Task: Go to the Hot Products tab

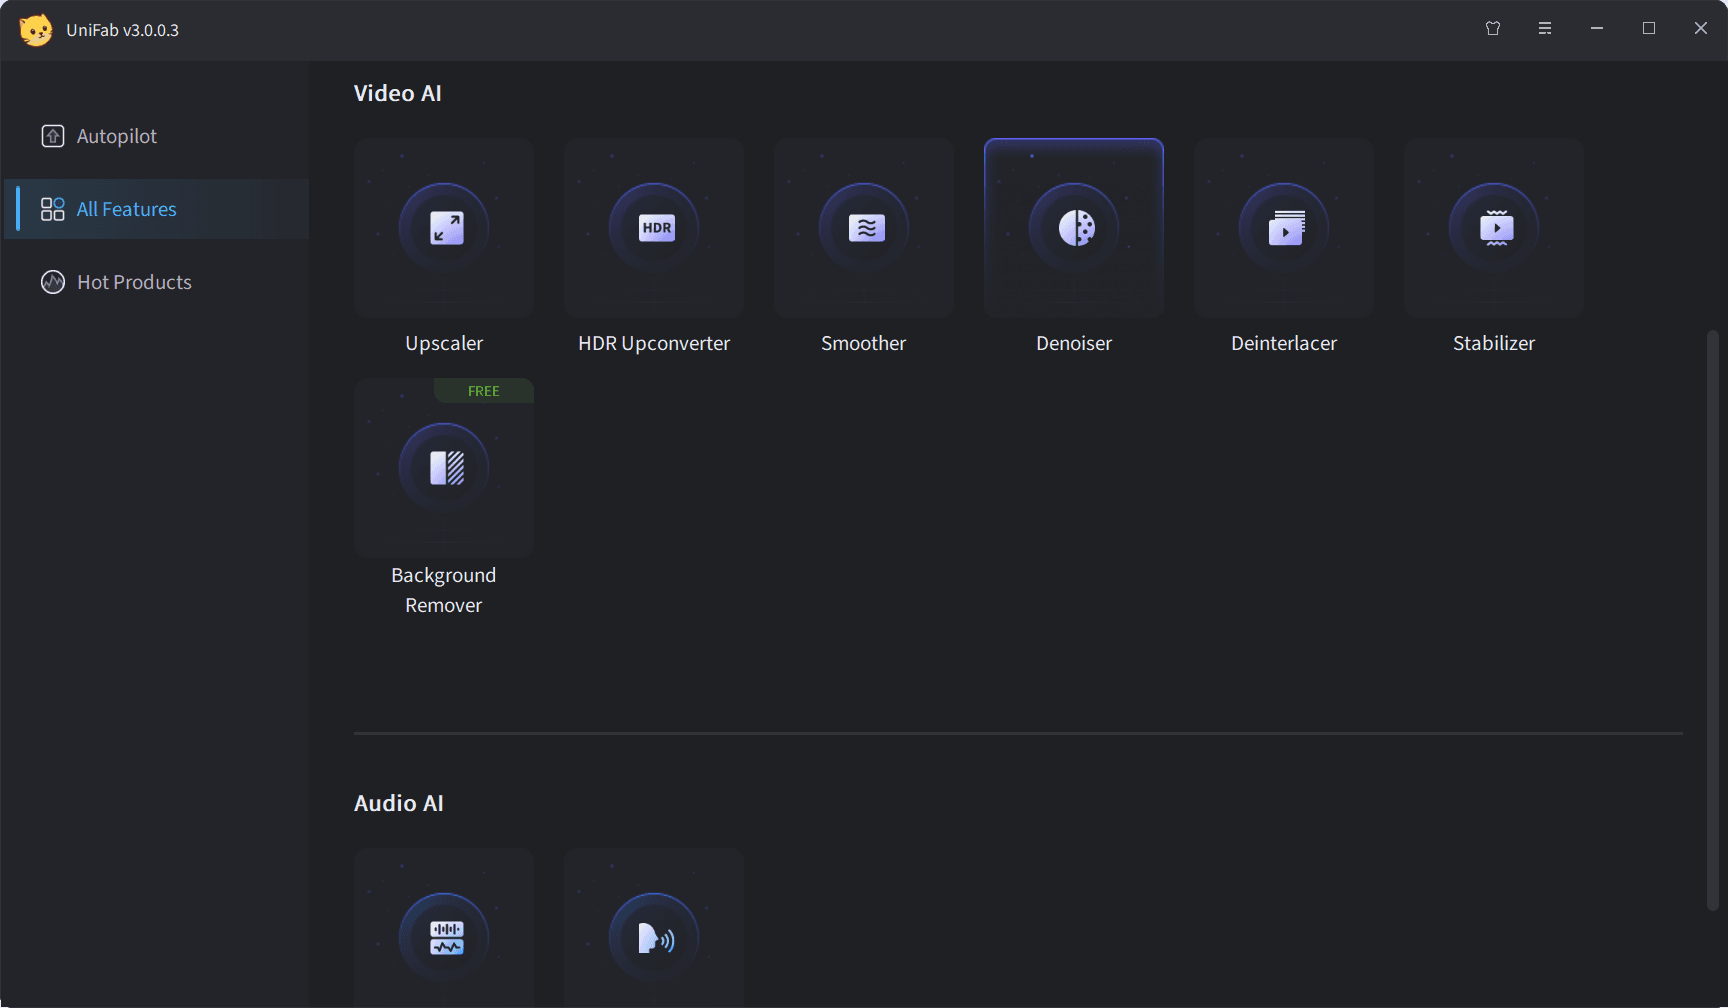Action: [x=157, y=282]
